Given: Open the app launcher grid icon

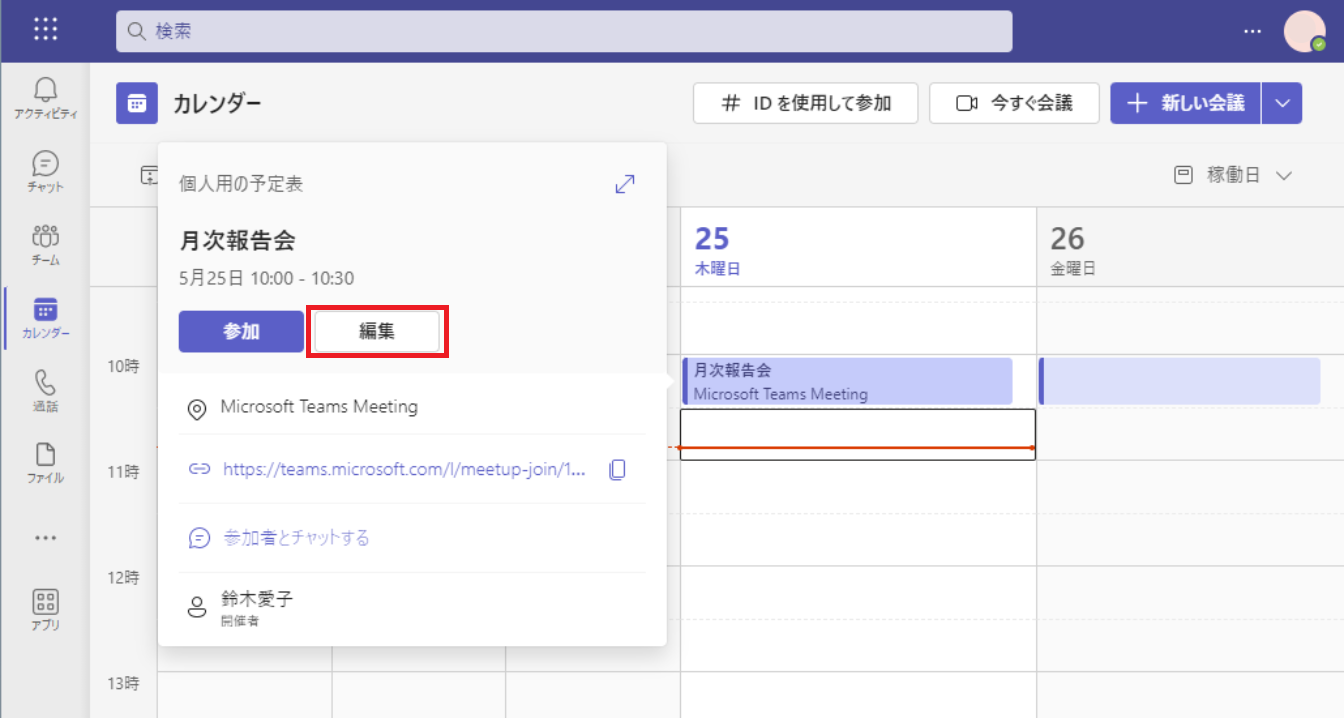Looking at the screenshot, I should click(x=46, y=30).
